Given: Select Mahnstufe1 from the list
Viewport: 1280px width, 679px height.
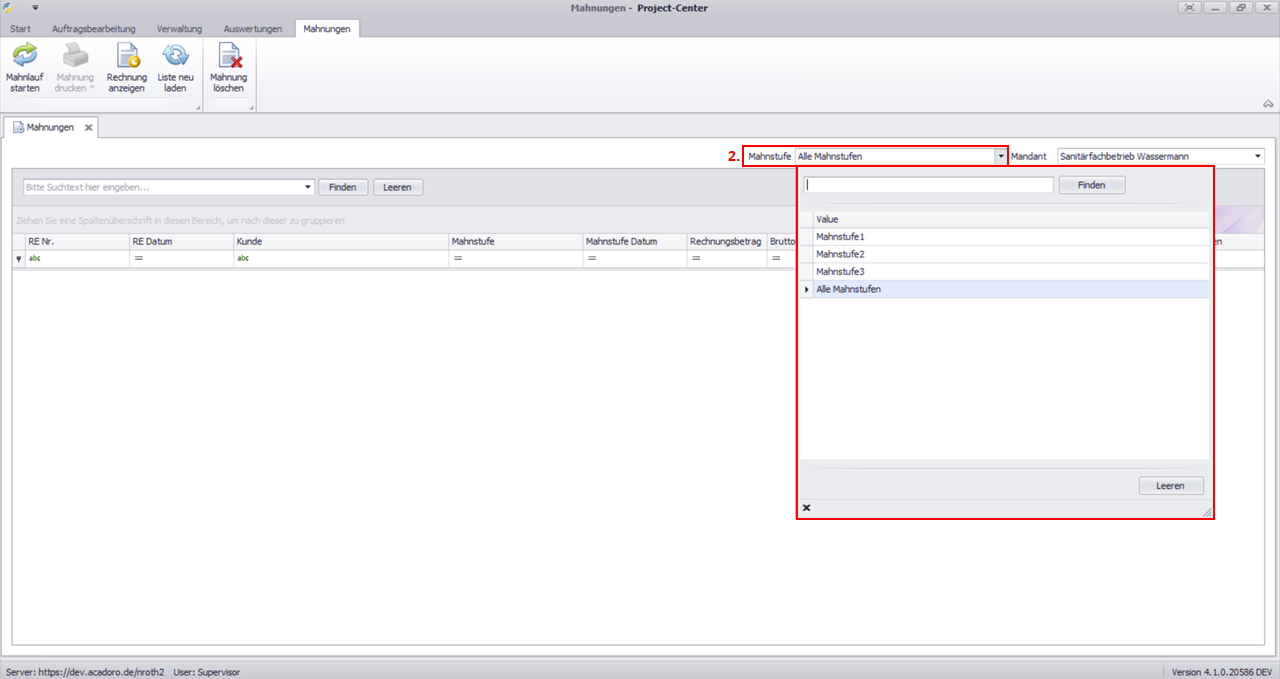Looking at the screenshot, I should click(x=840, y=237).
